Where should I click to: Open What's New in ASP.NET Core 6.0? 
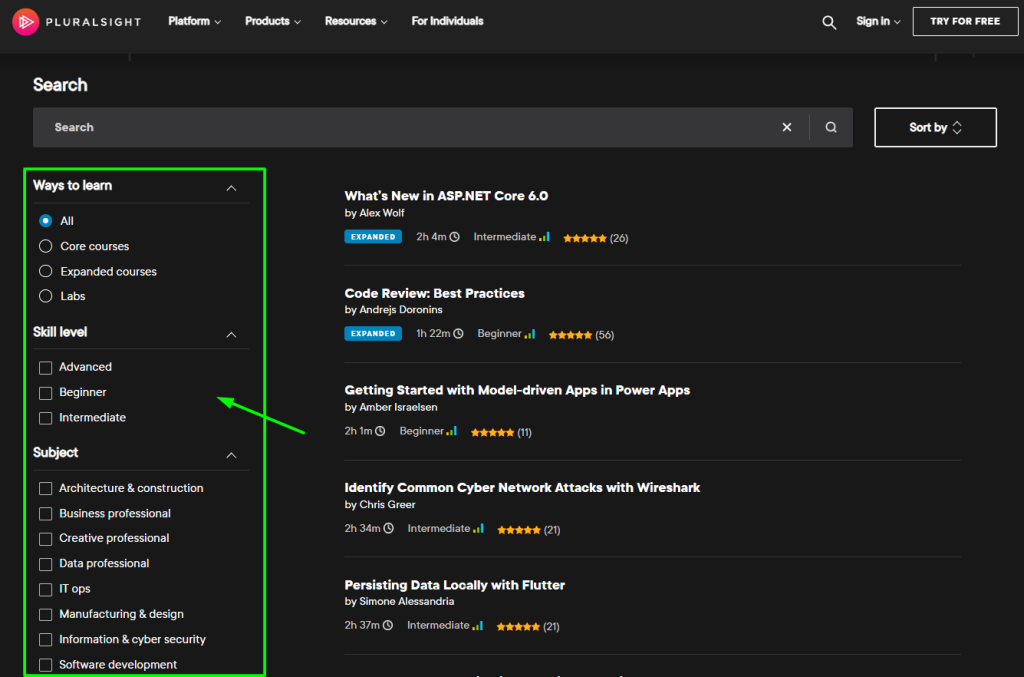pyautogui.click(x=446, y=196)
